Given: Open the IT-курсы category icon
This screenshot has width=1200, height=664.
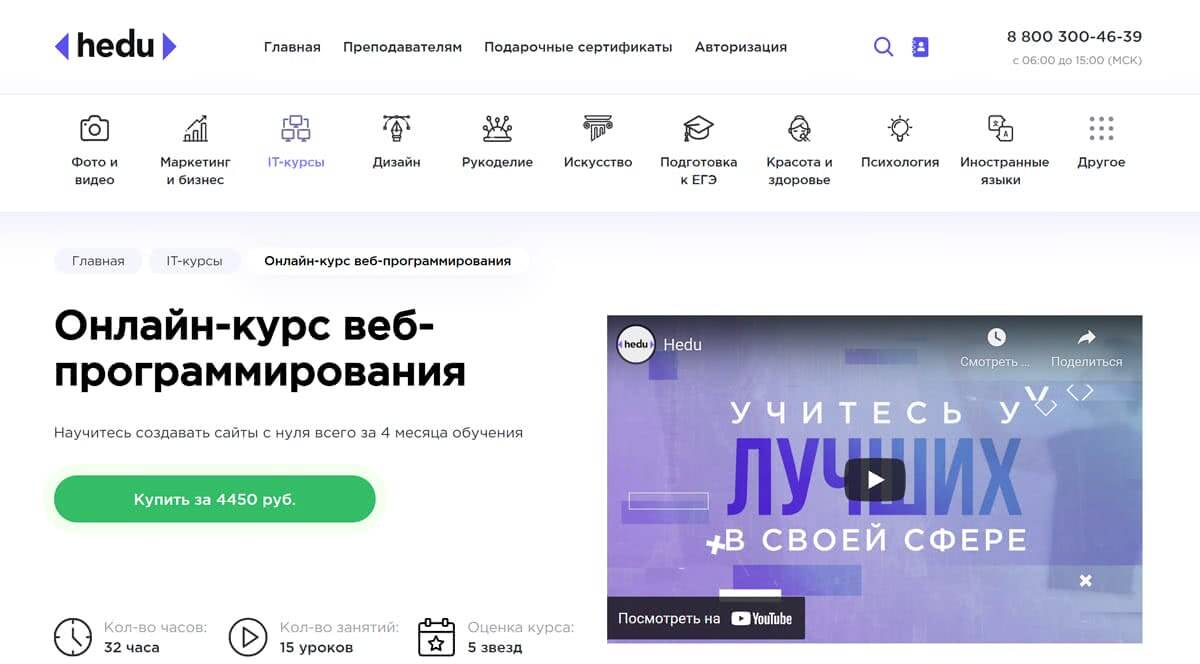Looking at the screenshot, I should pos(296,128).
